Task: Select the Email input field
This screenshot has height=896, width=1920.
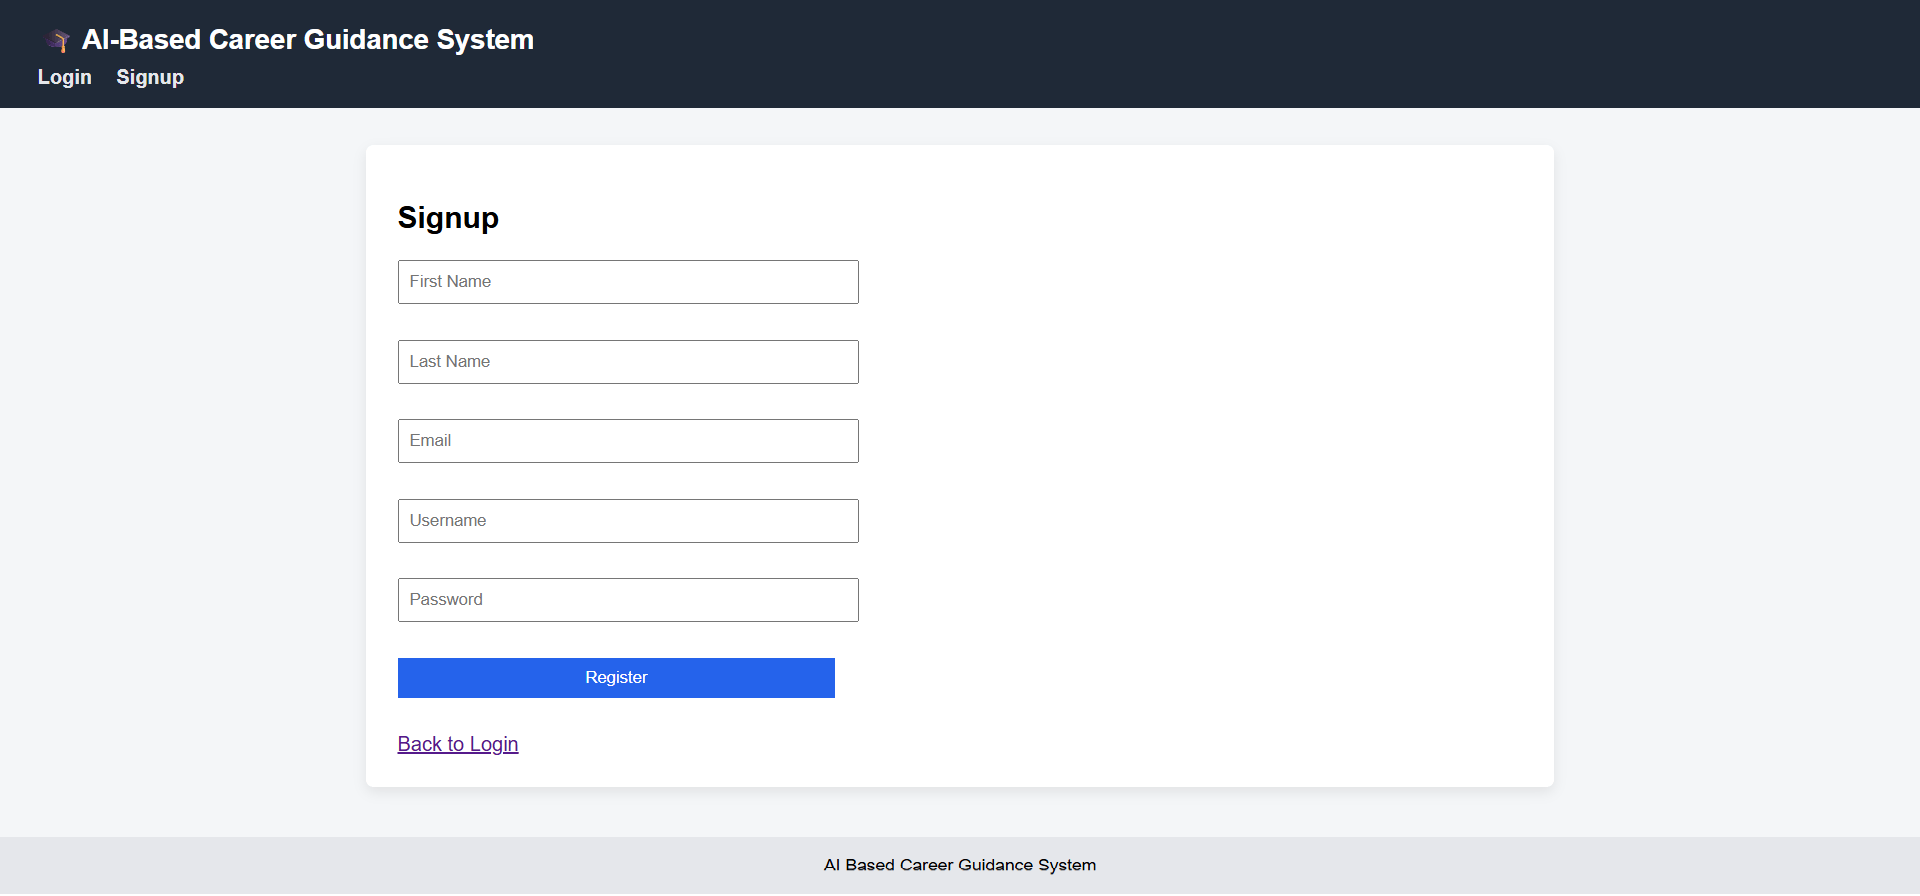Action: pos(628,441)
